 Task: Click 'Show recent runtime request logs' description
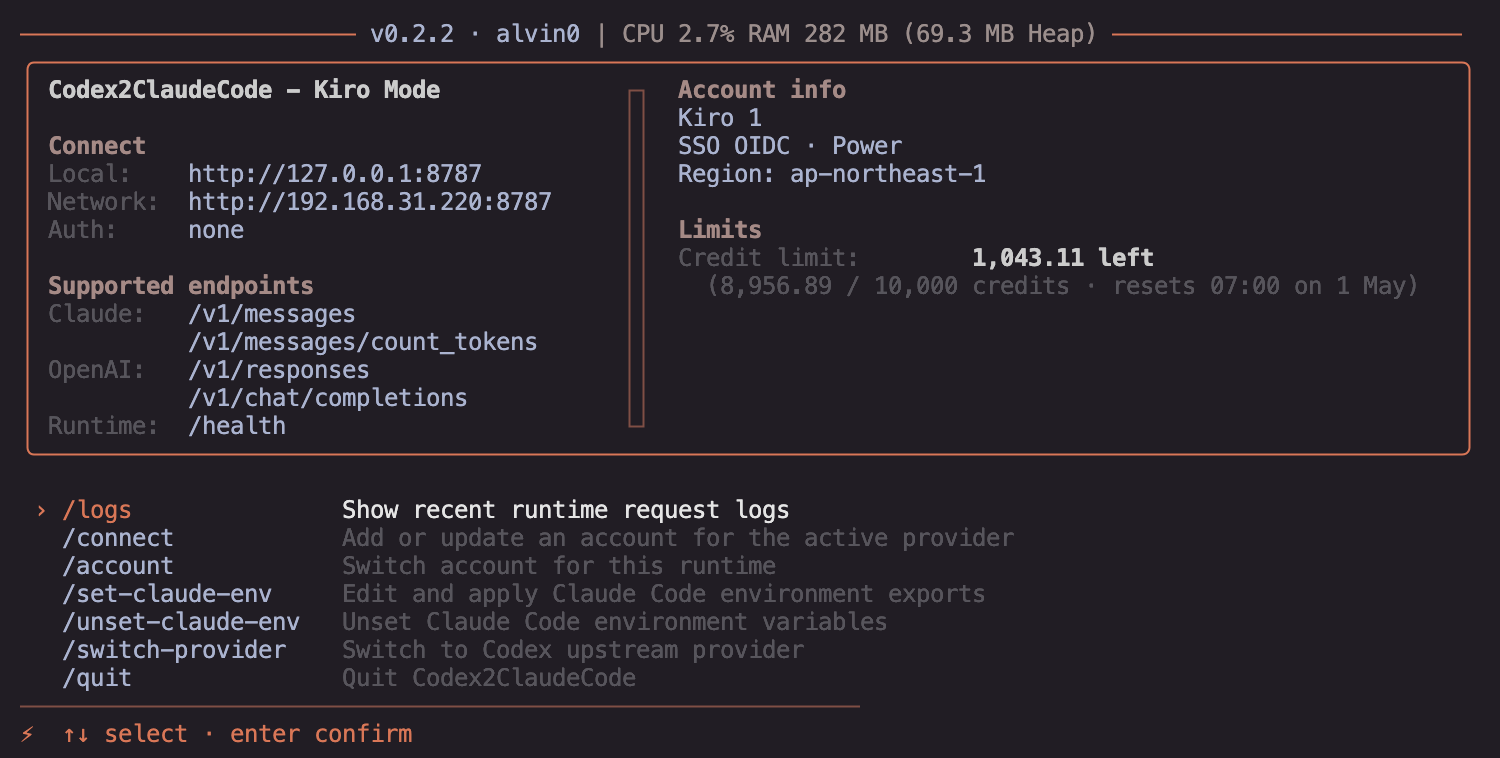click(566, 510)
